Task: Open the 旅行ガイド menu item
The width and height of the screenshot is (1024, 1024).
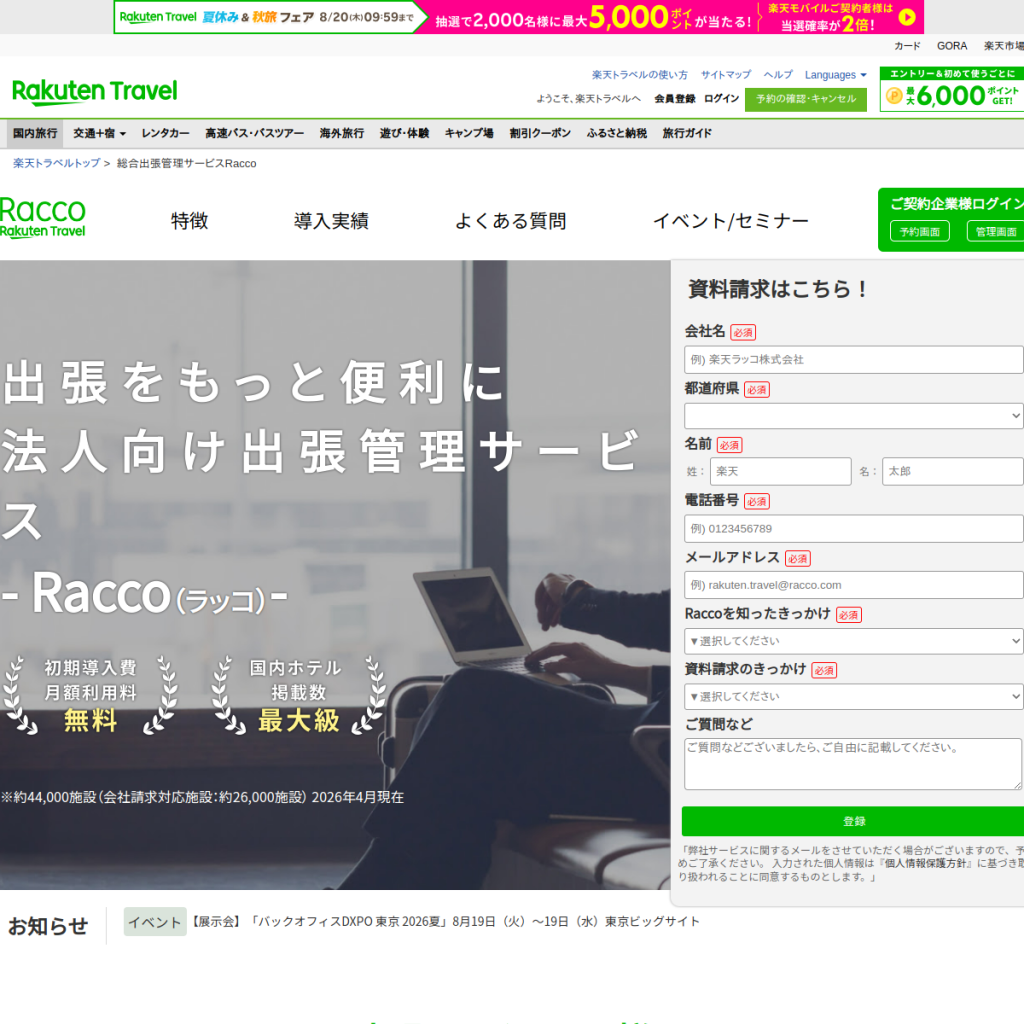Action: tap(687, 133)
